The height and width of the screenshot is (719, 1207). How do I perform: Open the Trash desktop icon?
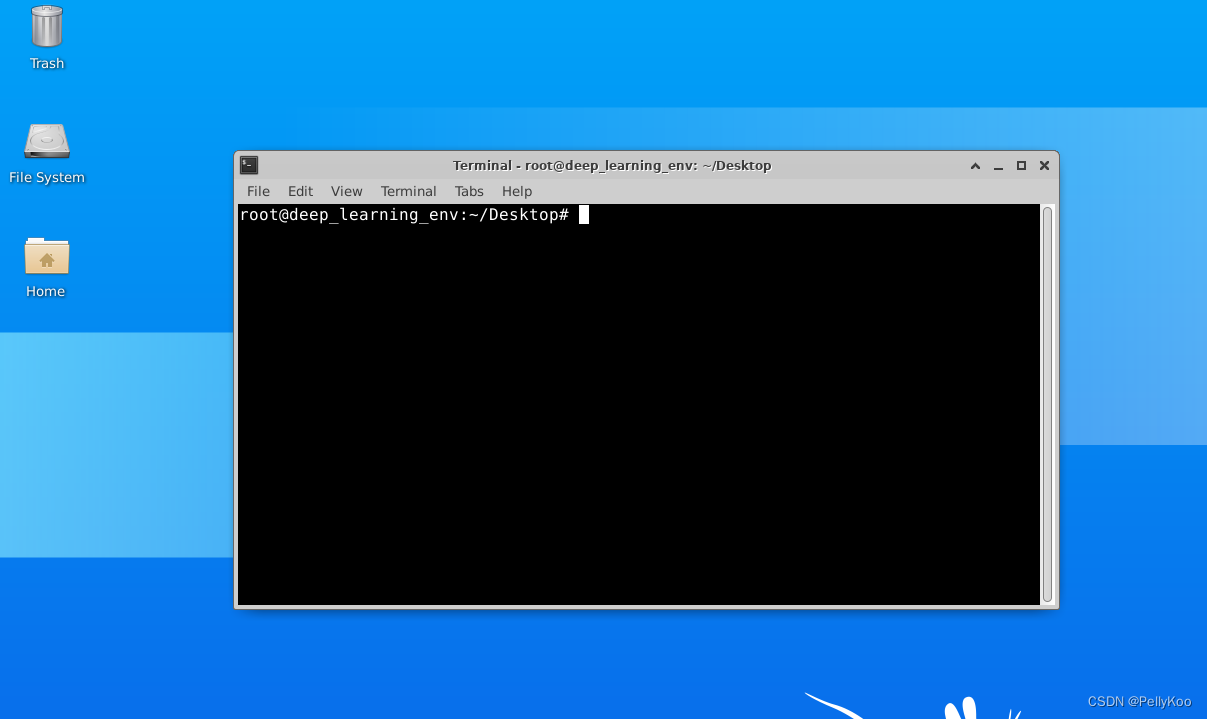tap(47, 27)
